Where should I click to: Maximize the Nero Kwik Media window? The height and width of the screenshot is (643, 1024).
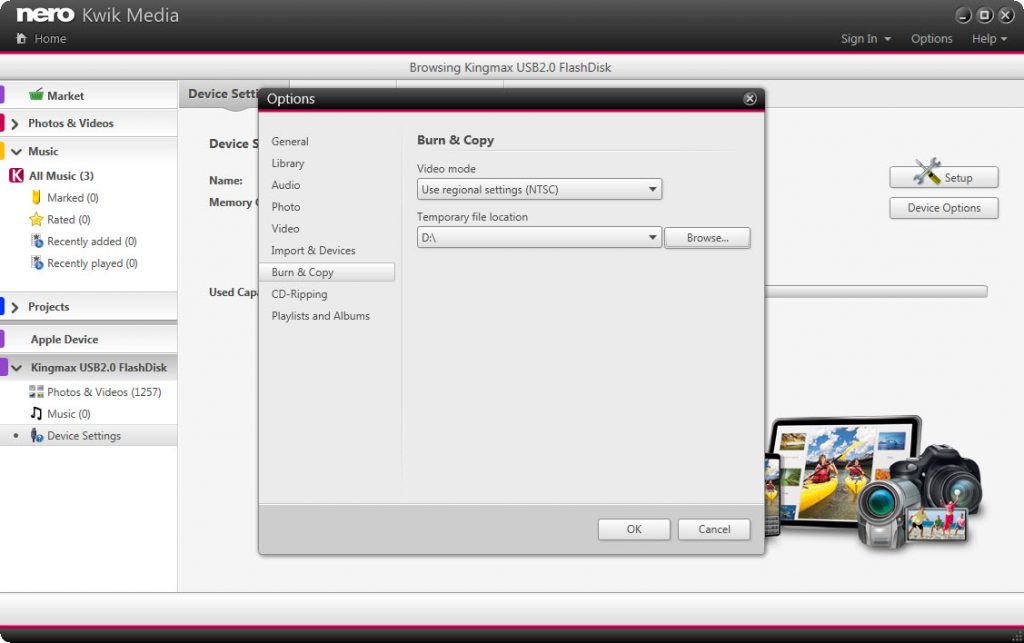[985, 15]
